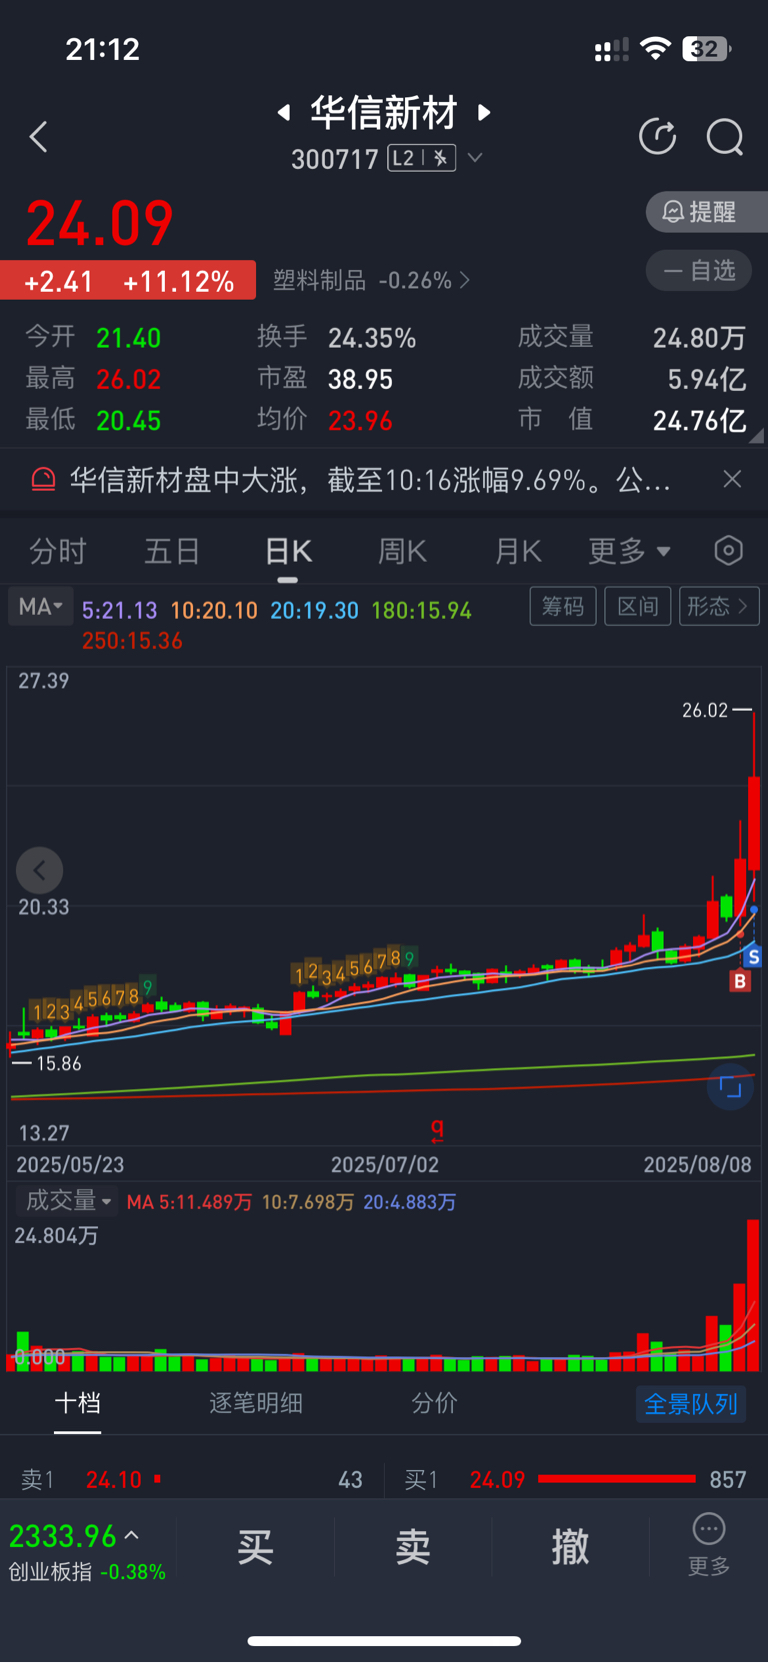Switch to 月K chart tab

(518, 551)
